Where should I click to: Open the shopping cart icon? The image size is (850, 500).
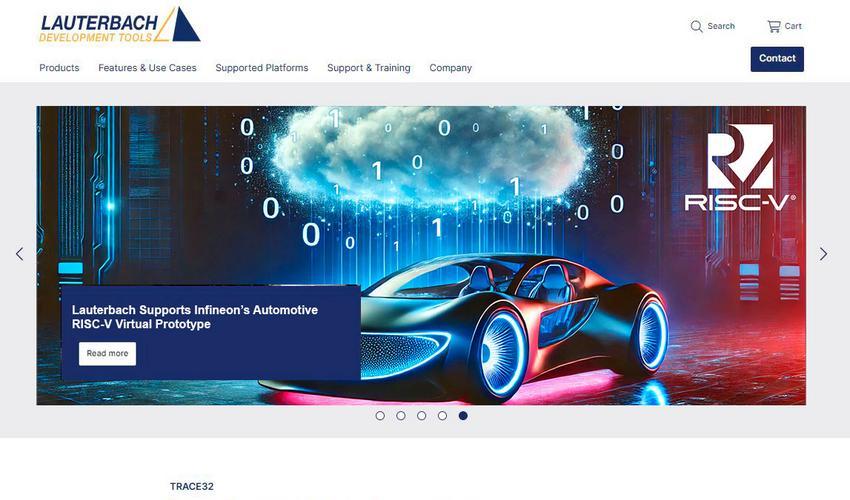774,26
